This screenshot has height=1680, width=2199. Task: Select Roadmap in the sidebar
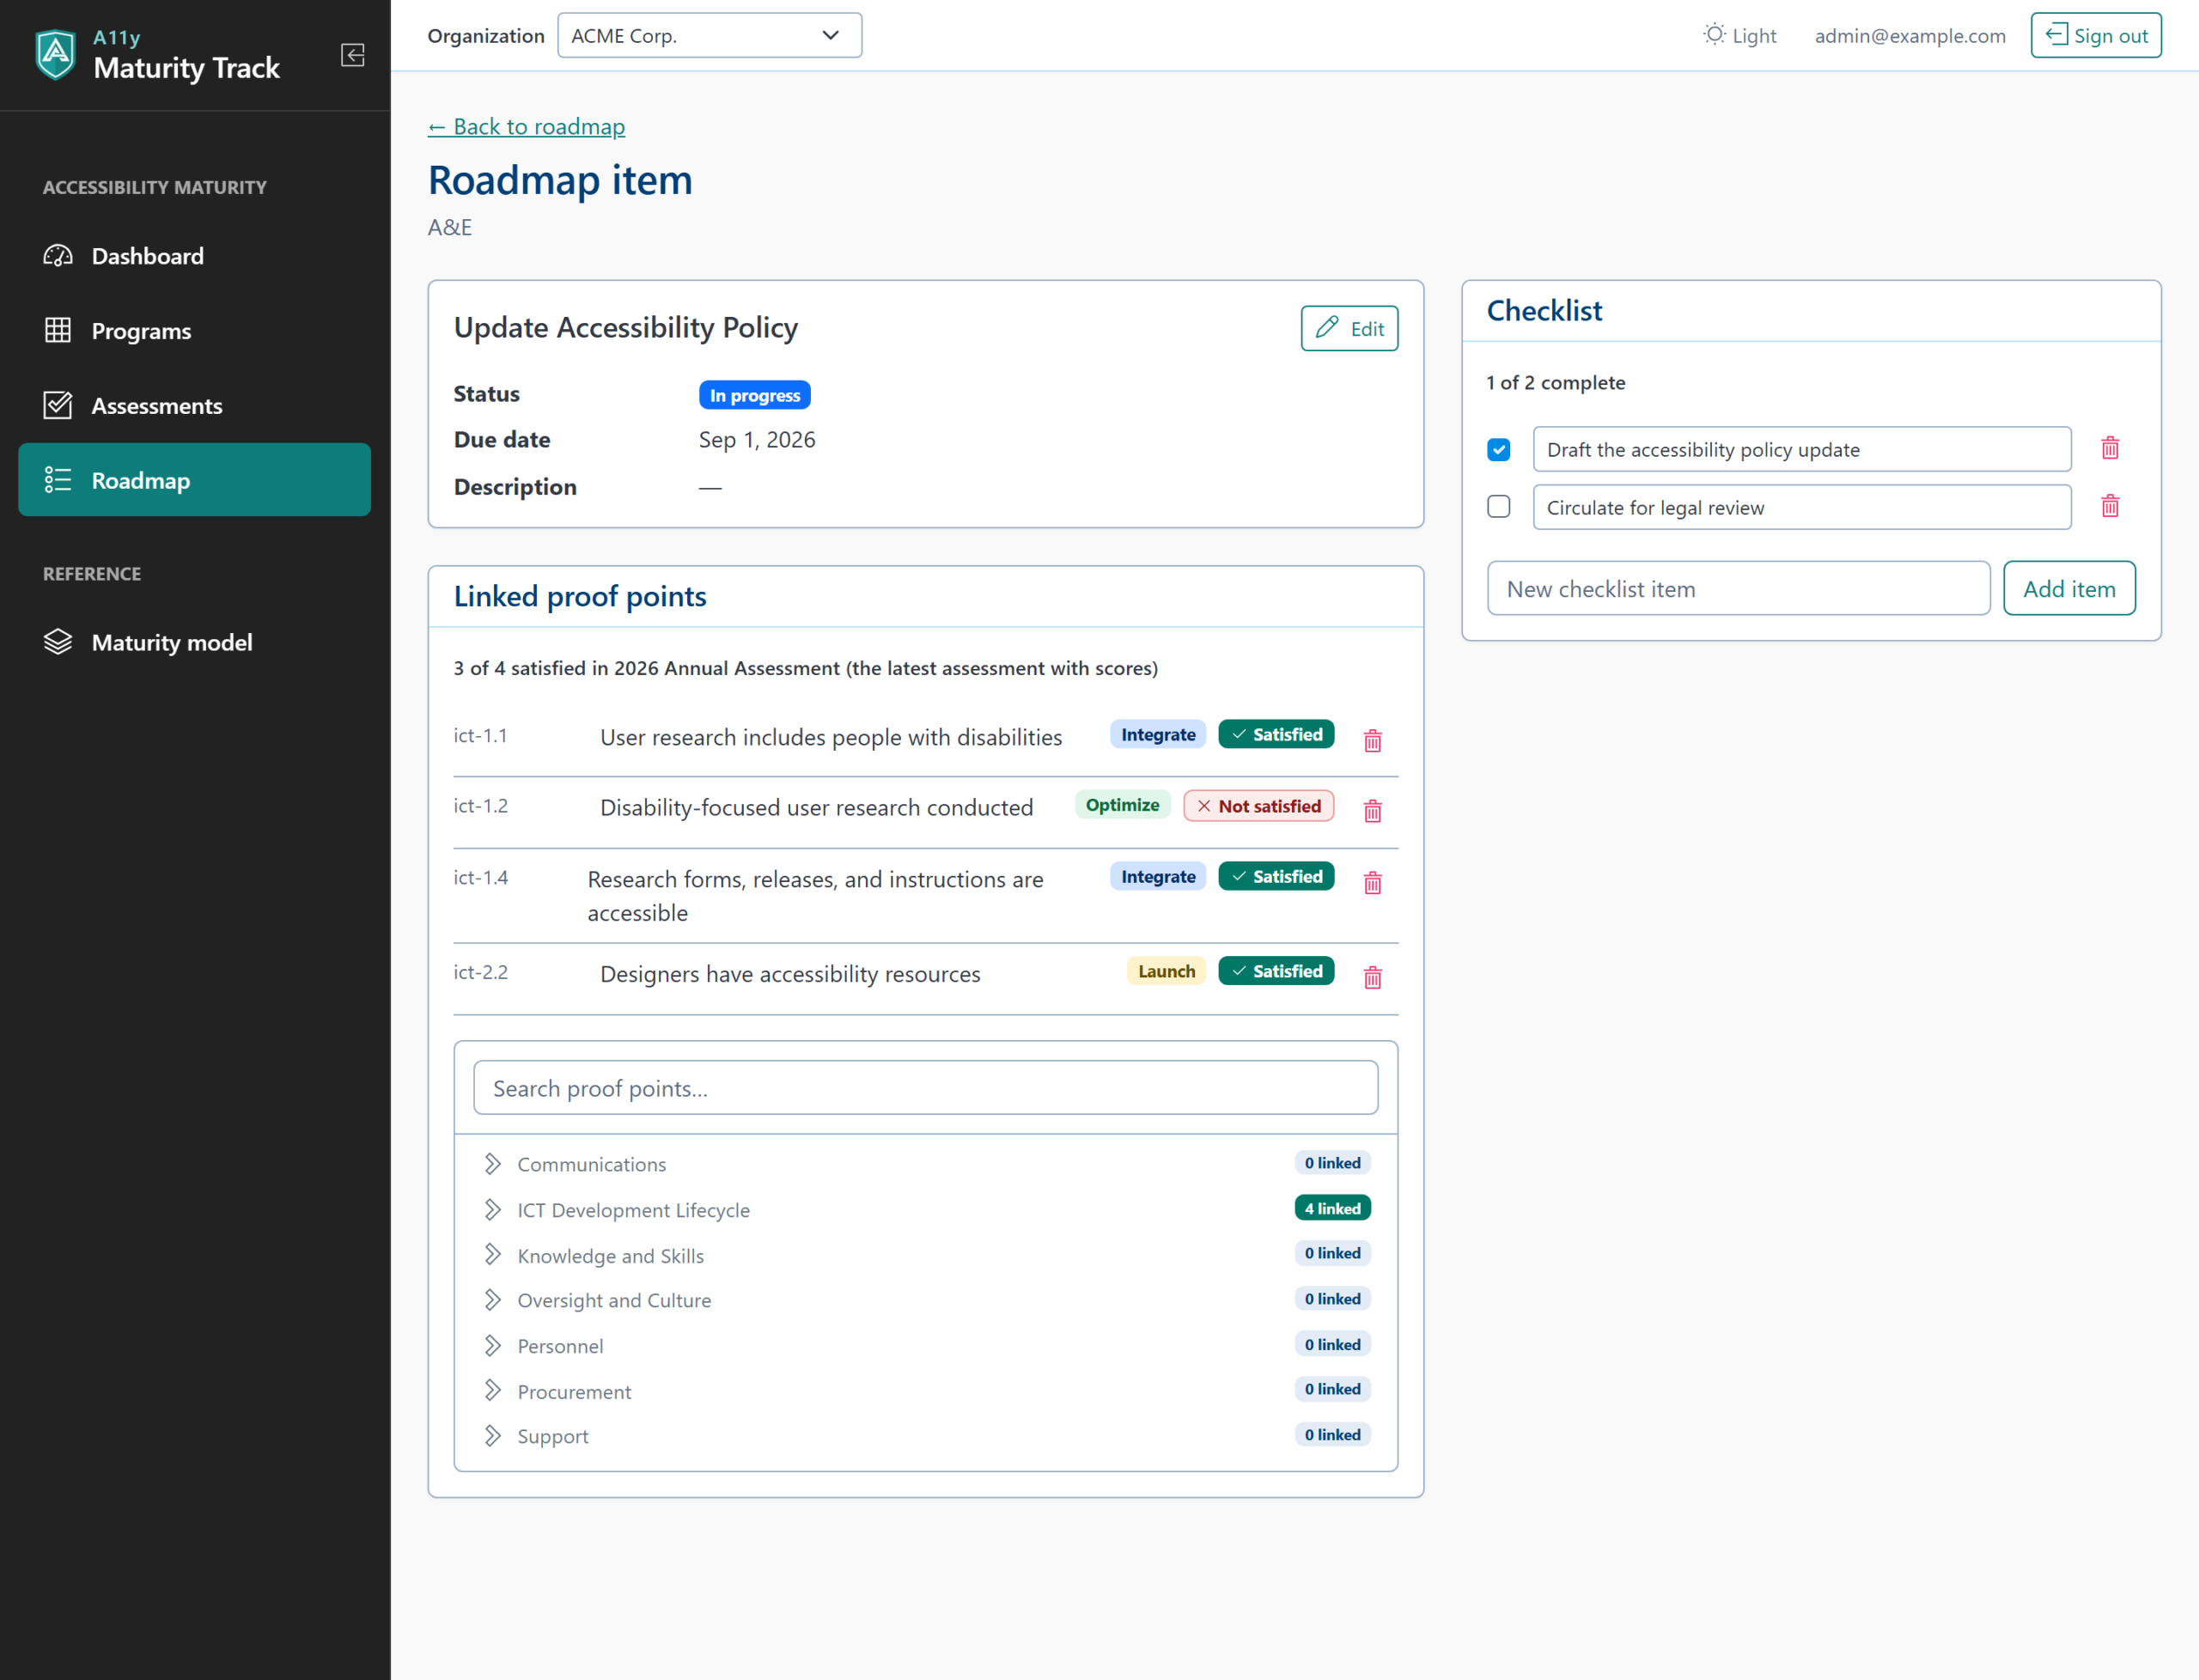coord(194,480)
